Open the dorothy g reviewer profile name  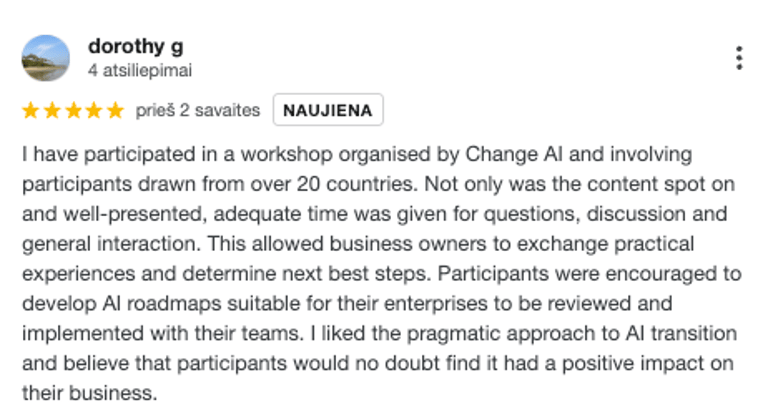click(x=136, y=47)
